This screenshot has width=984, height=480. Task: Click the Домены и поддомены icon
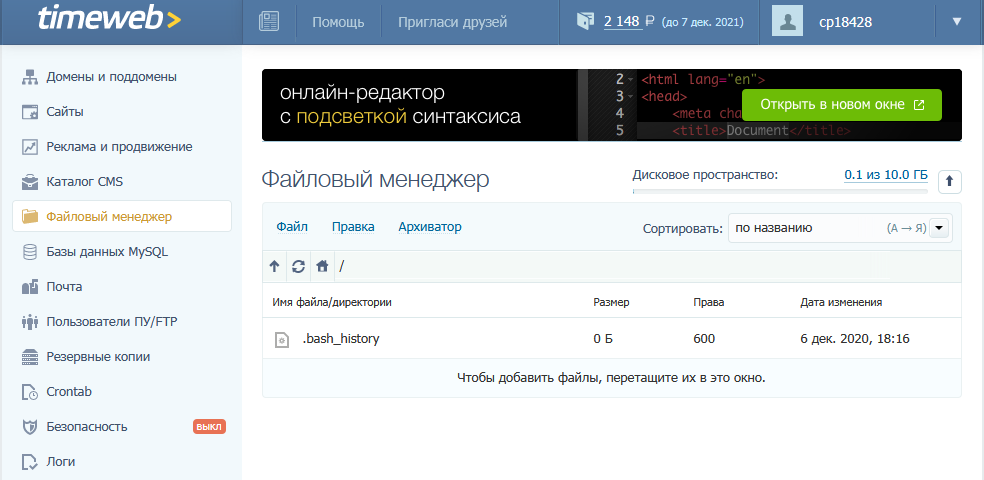pyautogui.click(x=29, y=77)
